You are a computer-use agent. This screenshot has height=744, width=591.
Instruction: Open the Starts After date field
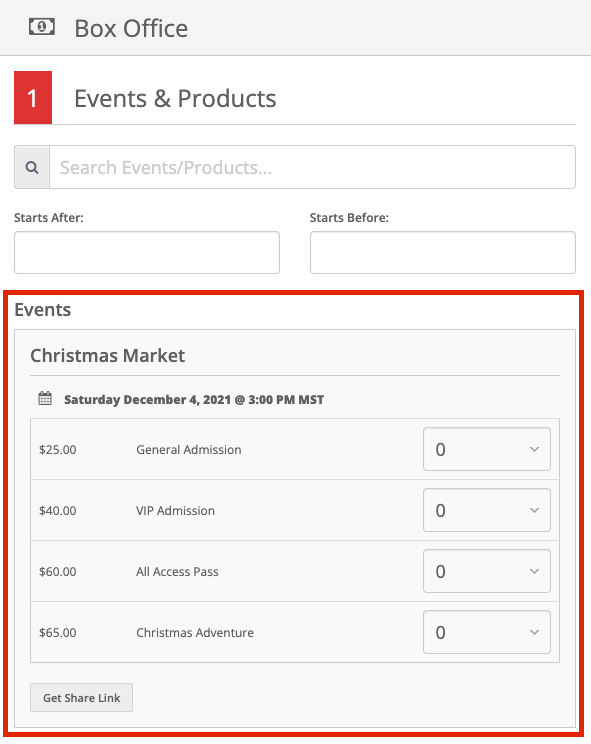pos(147,252)
